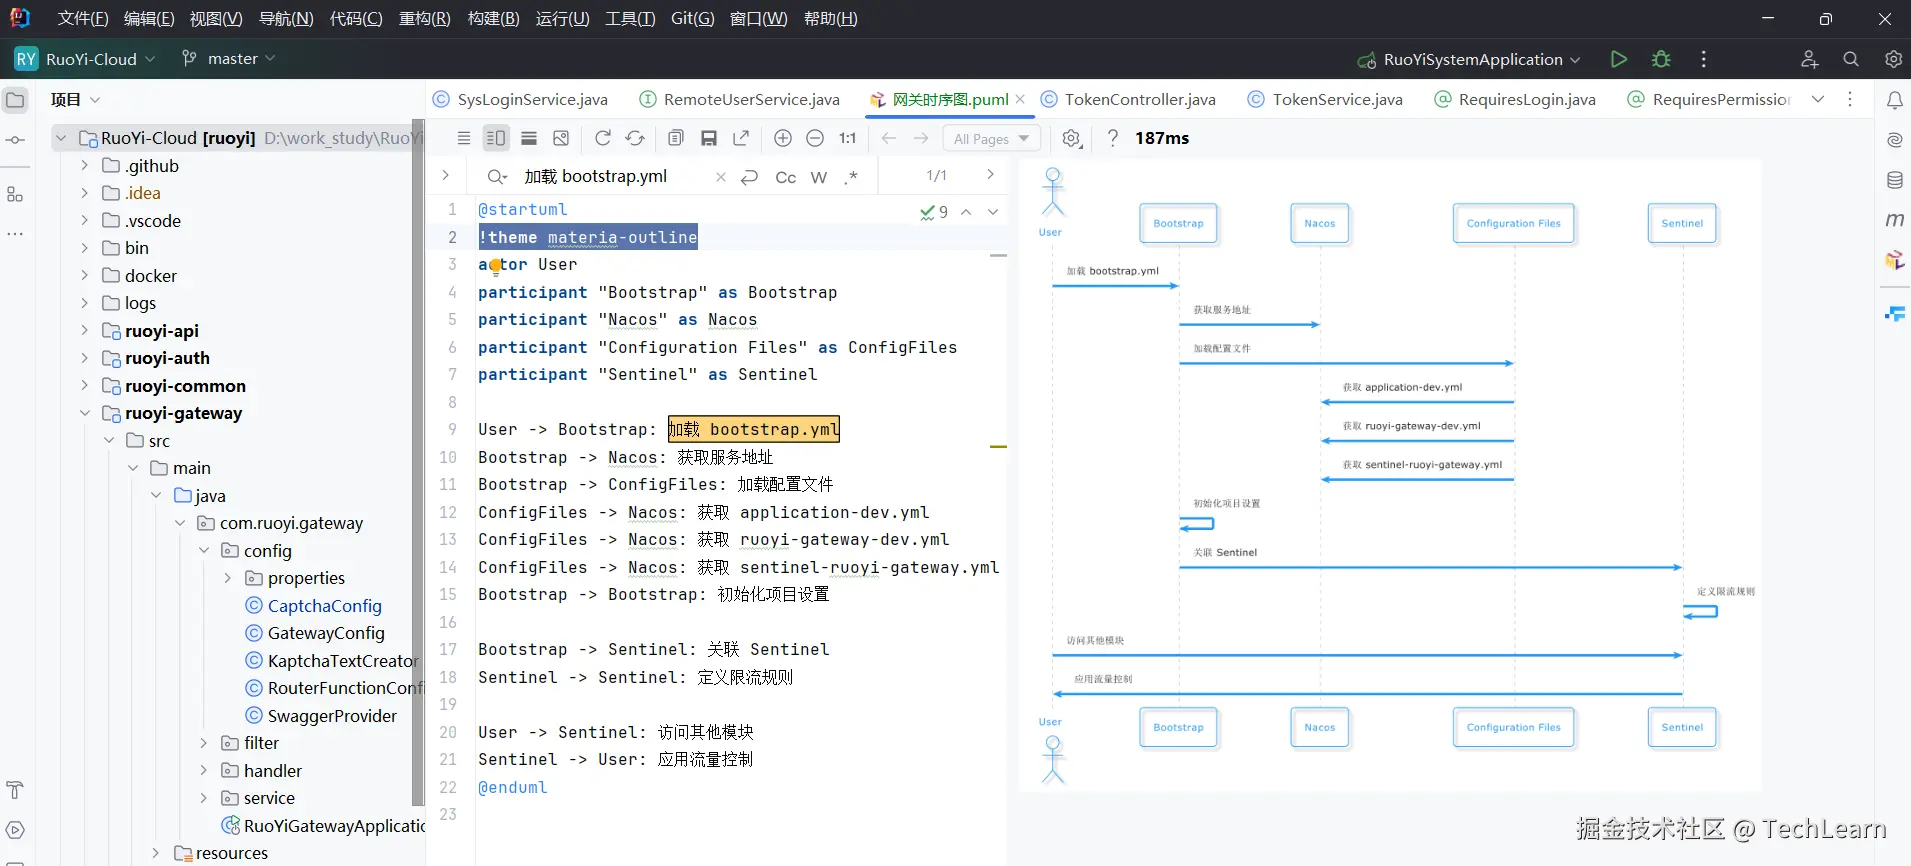The height and width of the screenshot is (866, 1911).
Task: Open editor tab options menu
Action: click(x=1850, y=99)
